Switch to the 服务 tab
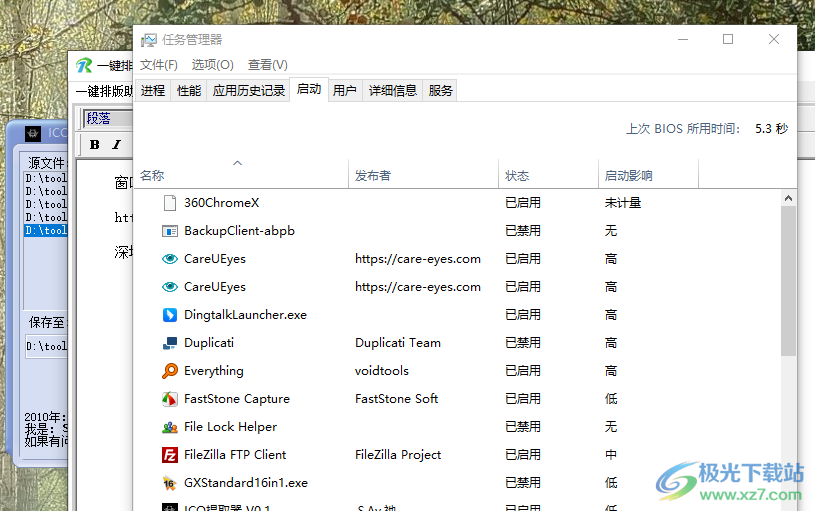This screenshot has width=815, height=511. (440, 90)
